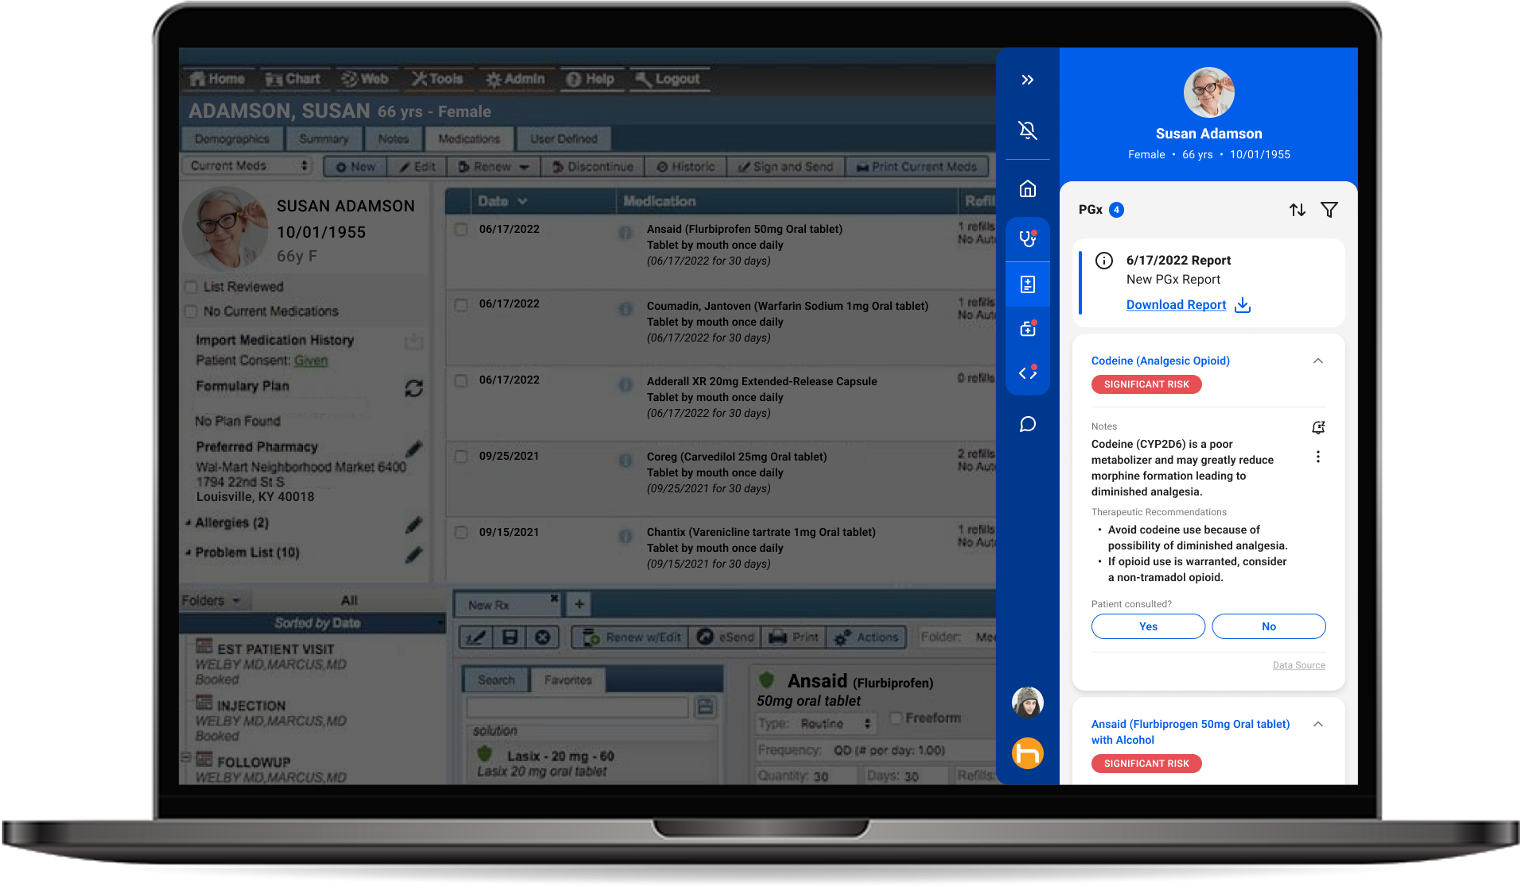1521x889 pixels.
Task: Click the Print Current Meds button
Action: [x=917, y=167]
